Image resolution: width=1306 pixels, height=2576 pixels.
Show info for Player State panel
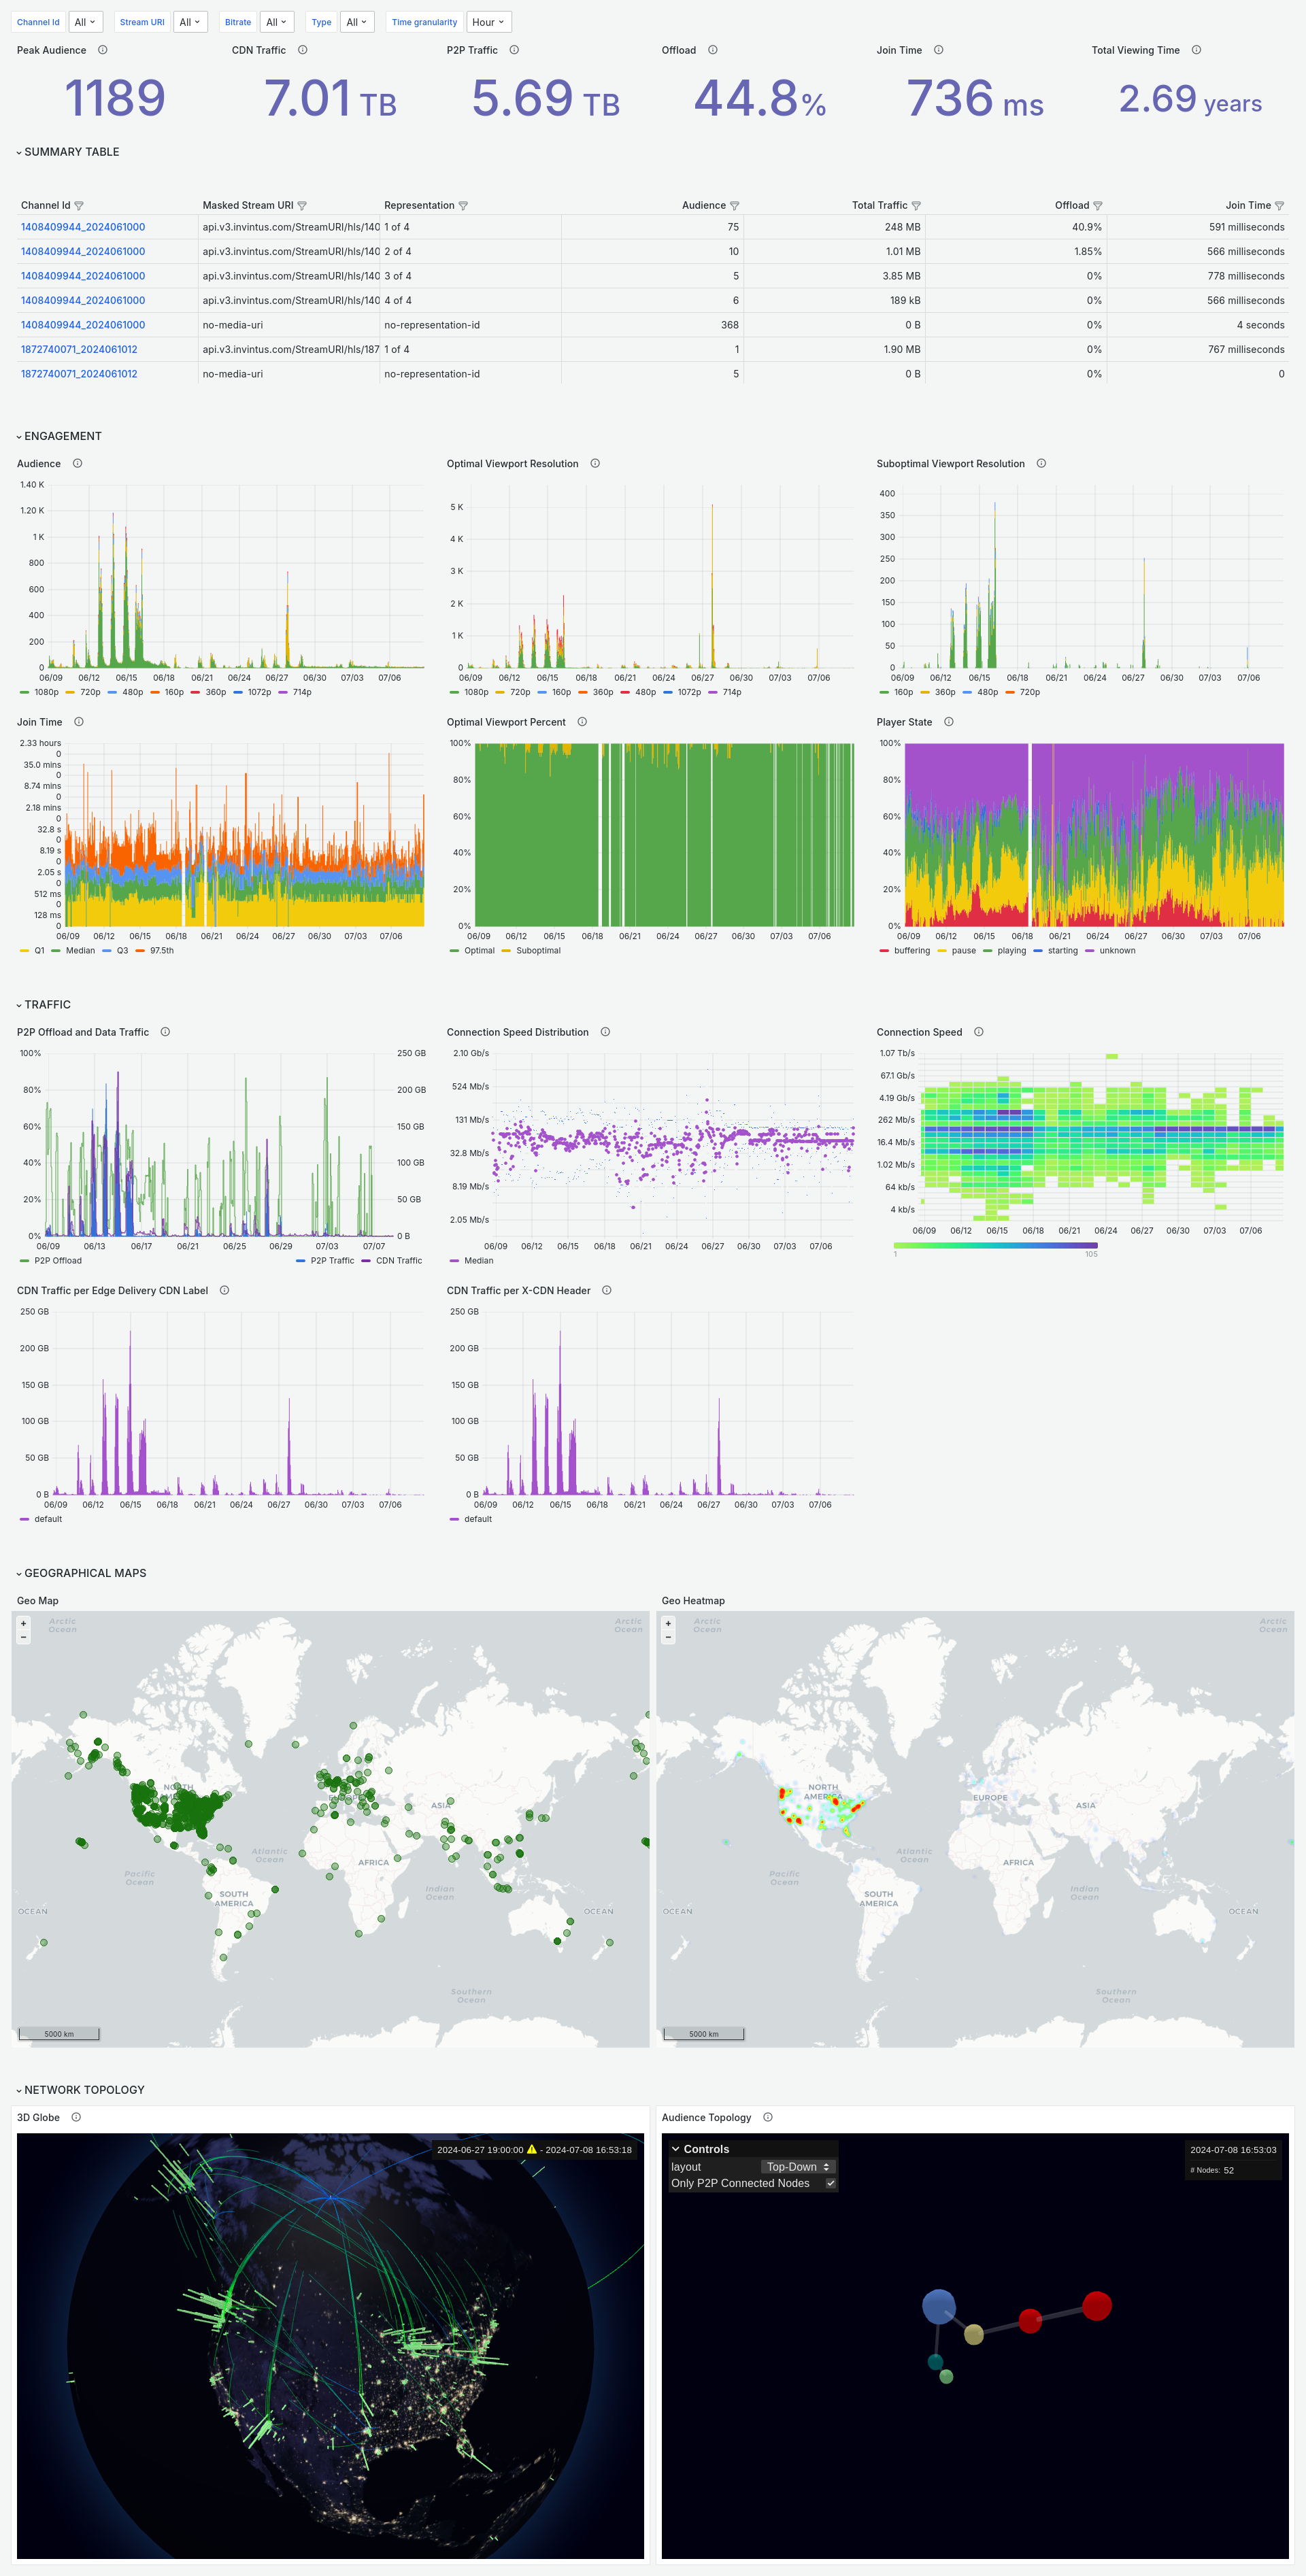point(949,722)
